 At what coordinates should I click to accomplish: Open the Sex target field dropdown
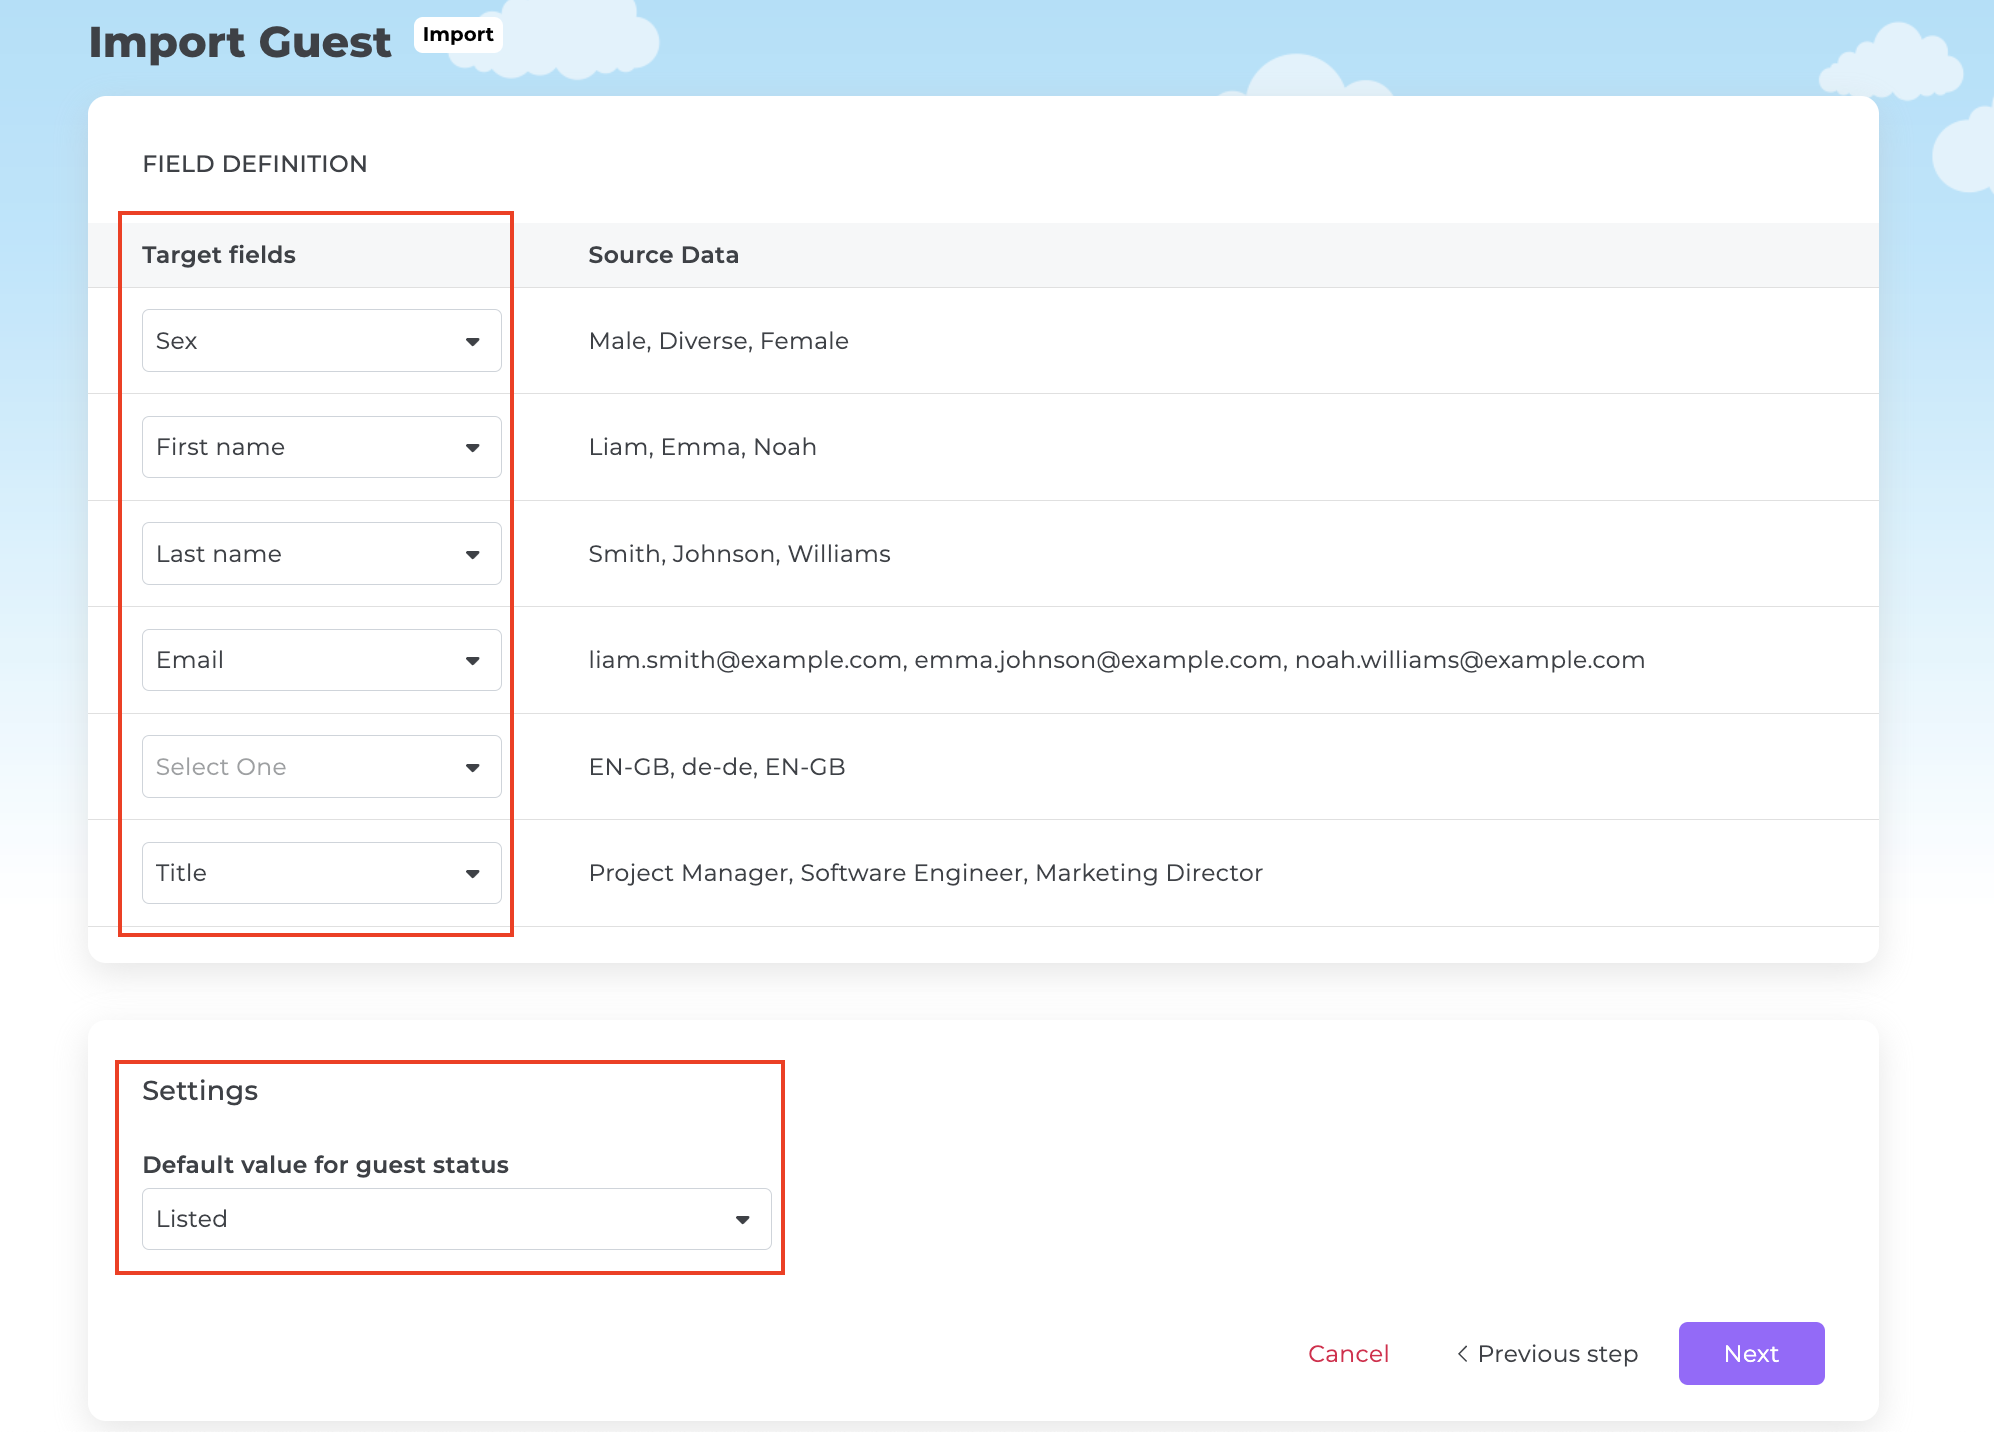321,341
